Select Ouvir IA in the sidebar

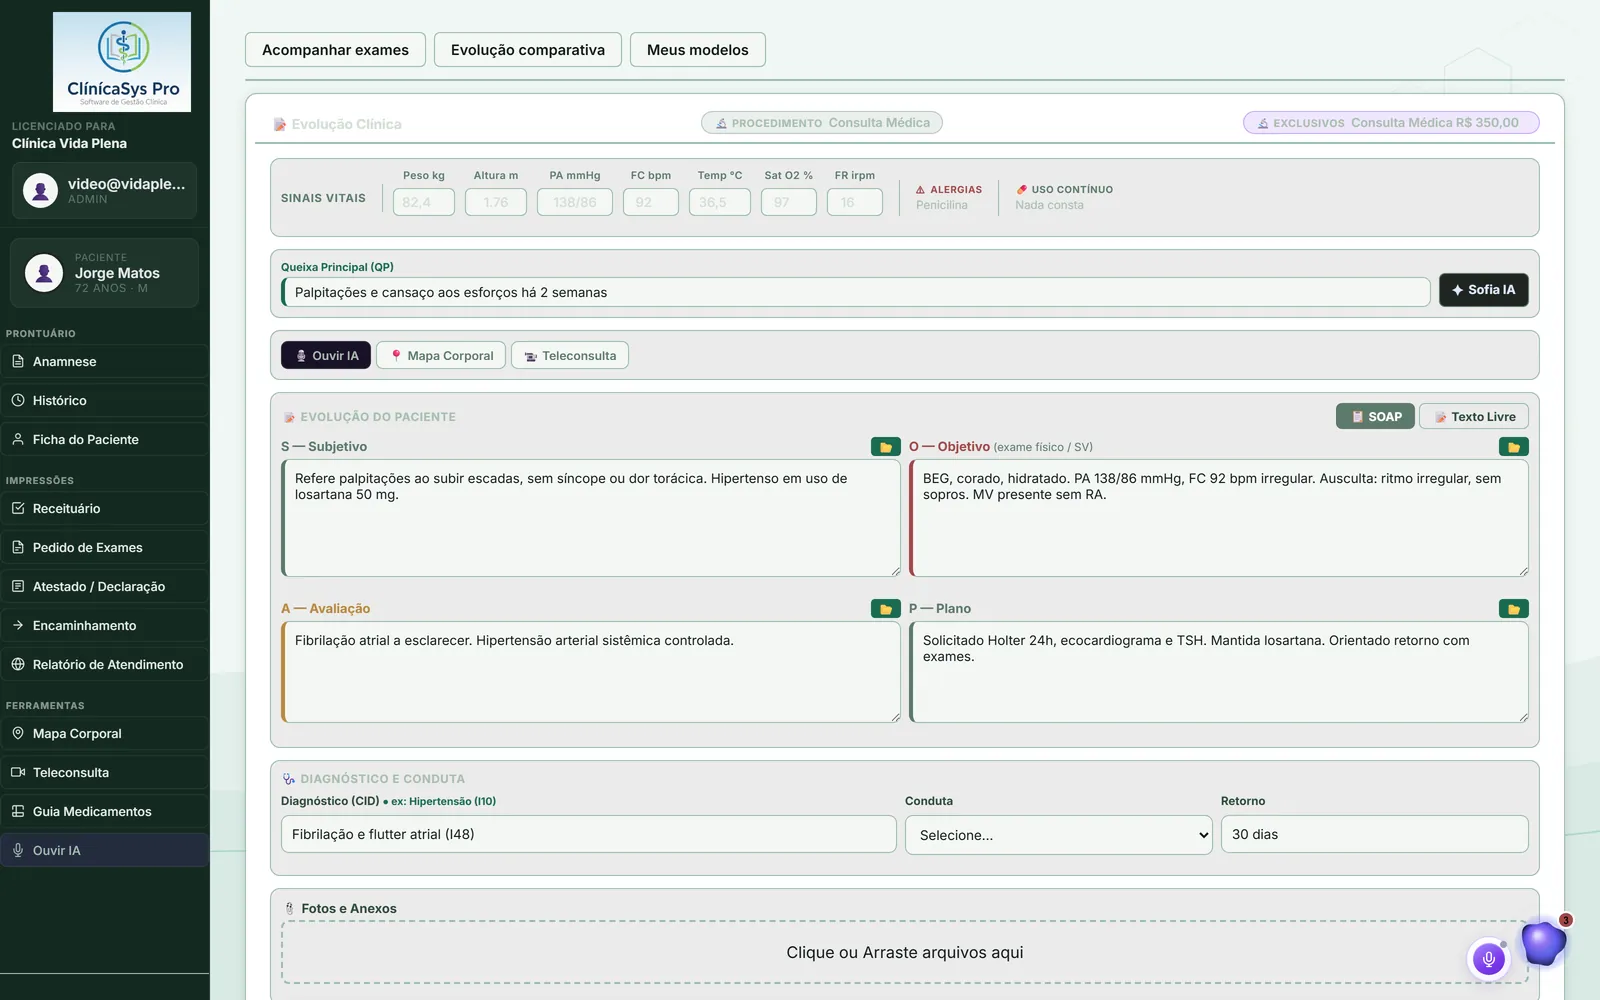click(105, 851)
